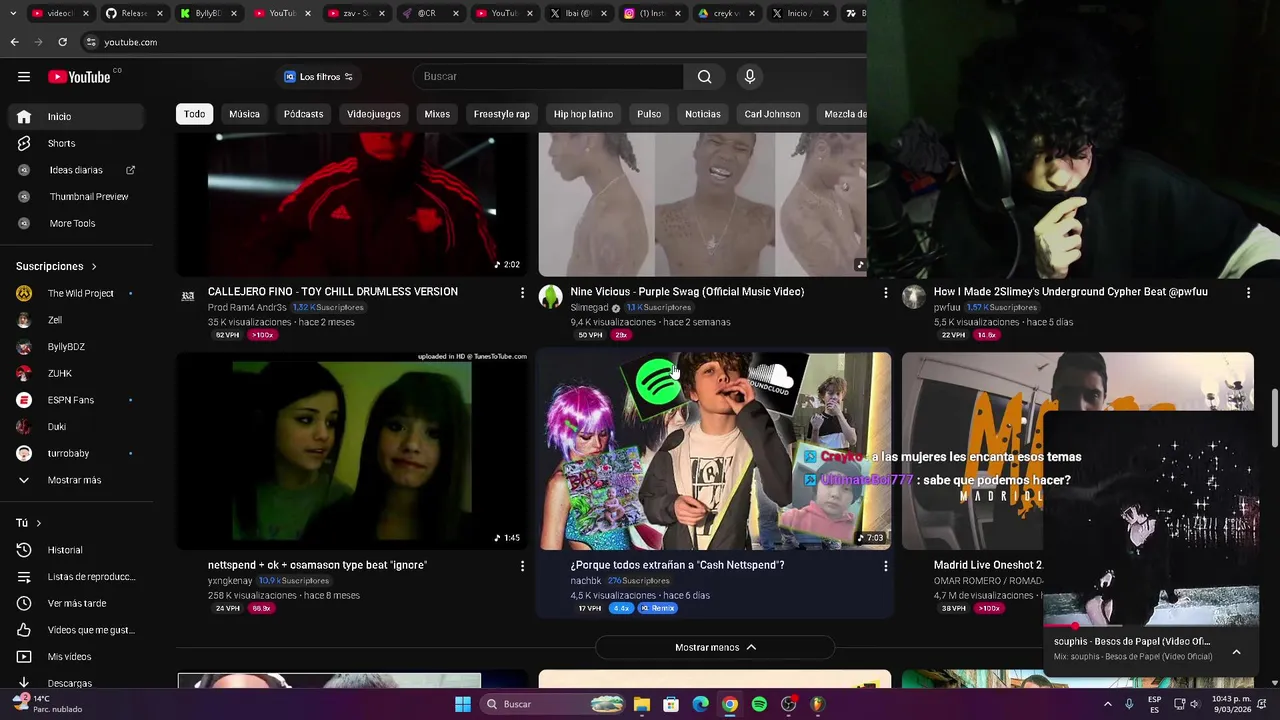Open options menu for nettspend type beat video
Image resolution: width=1280 pixels, height=720 pixels.
[521, 566]
